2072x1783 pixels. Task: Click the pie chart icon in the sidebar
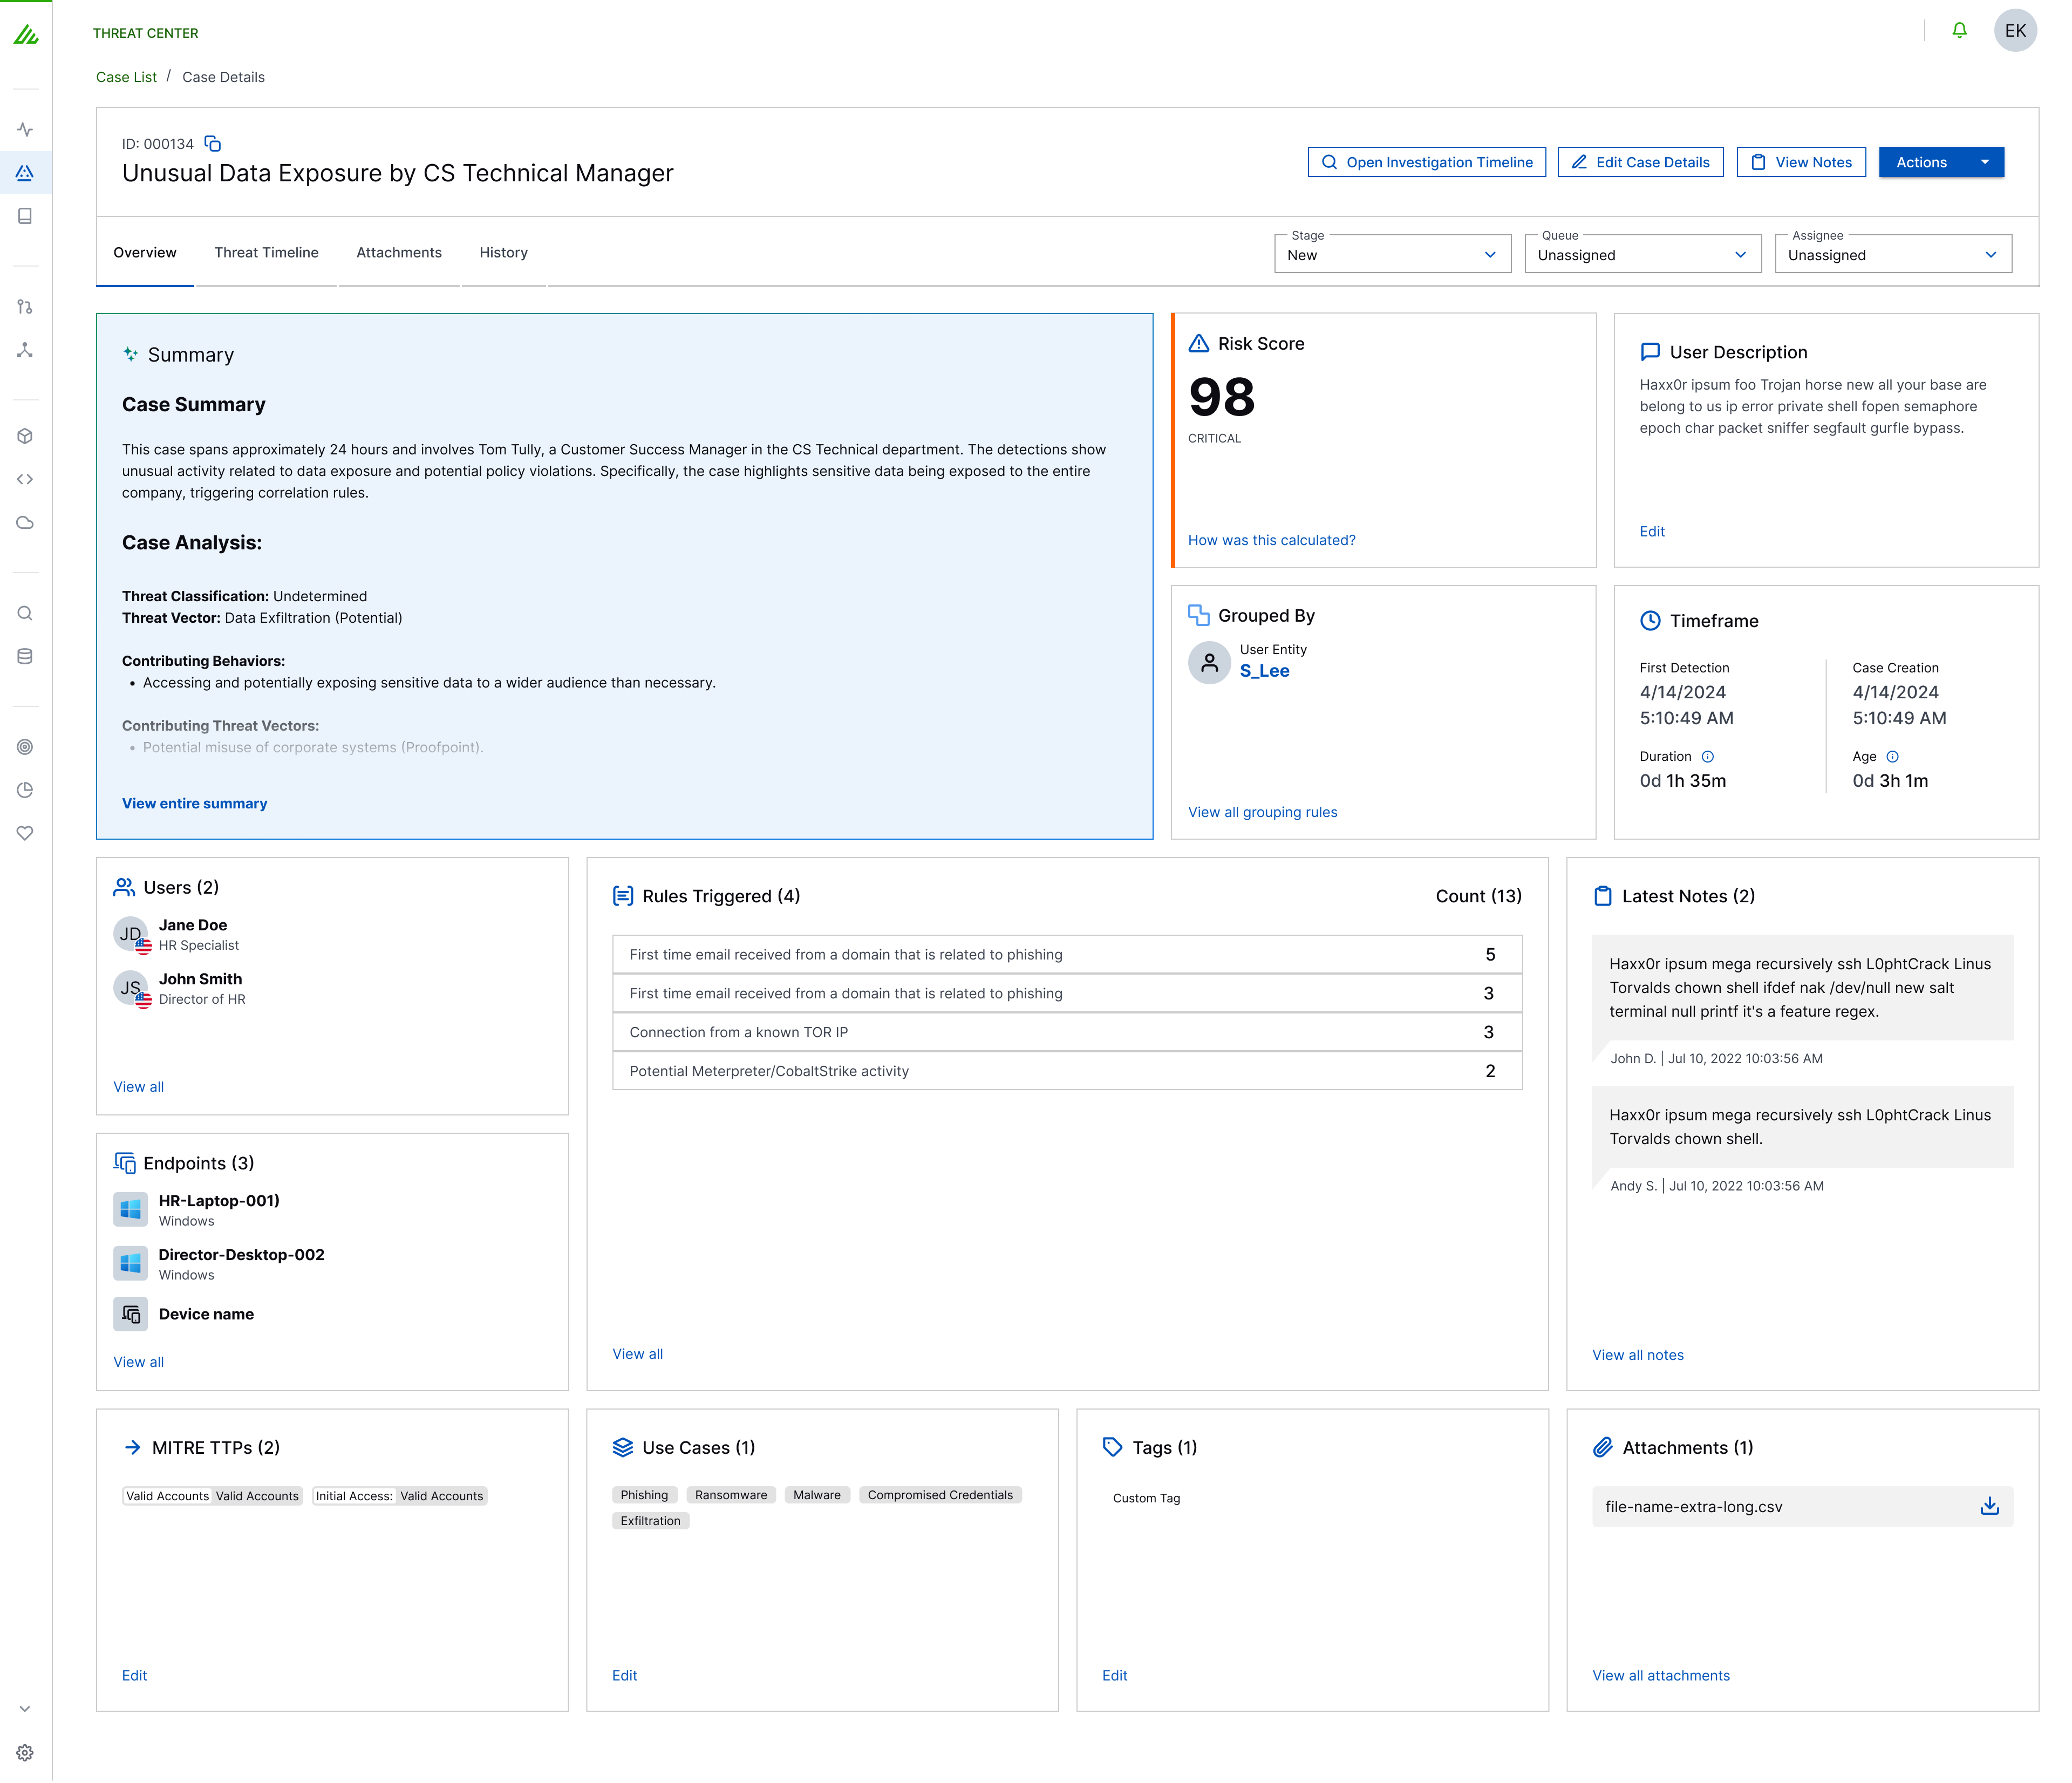[x=25, y=789]
